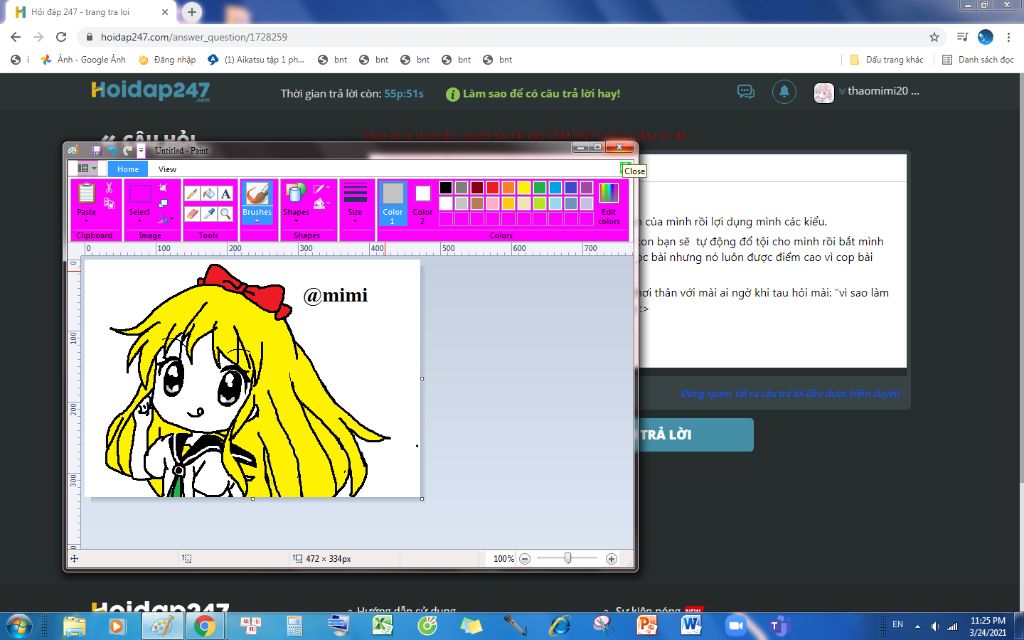Open the Home ribbon tab
Viewport: 1024px width, 640px height.
tap(128, 169)
